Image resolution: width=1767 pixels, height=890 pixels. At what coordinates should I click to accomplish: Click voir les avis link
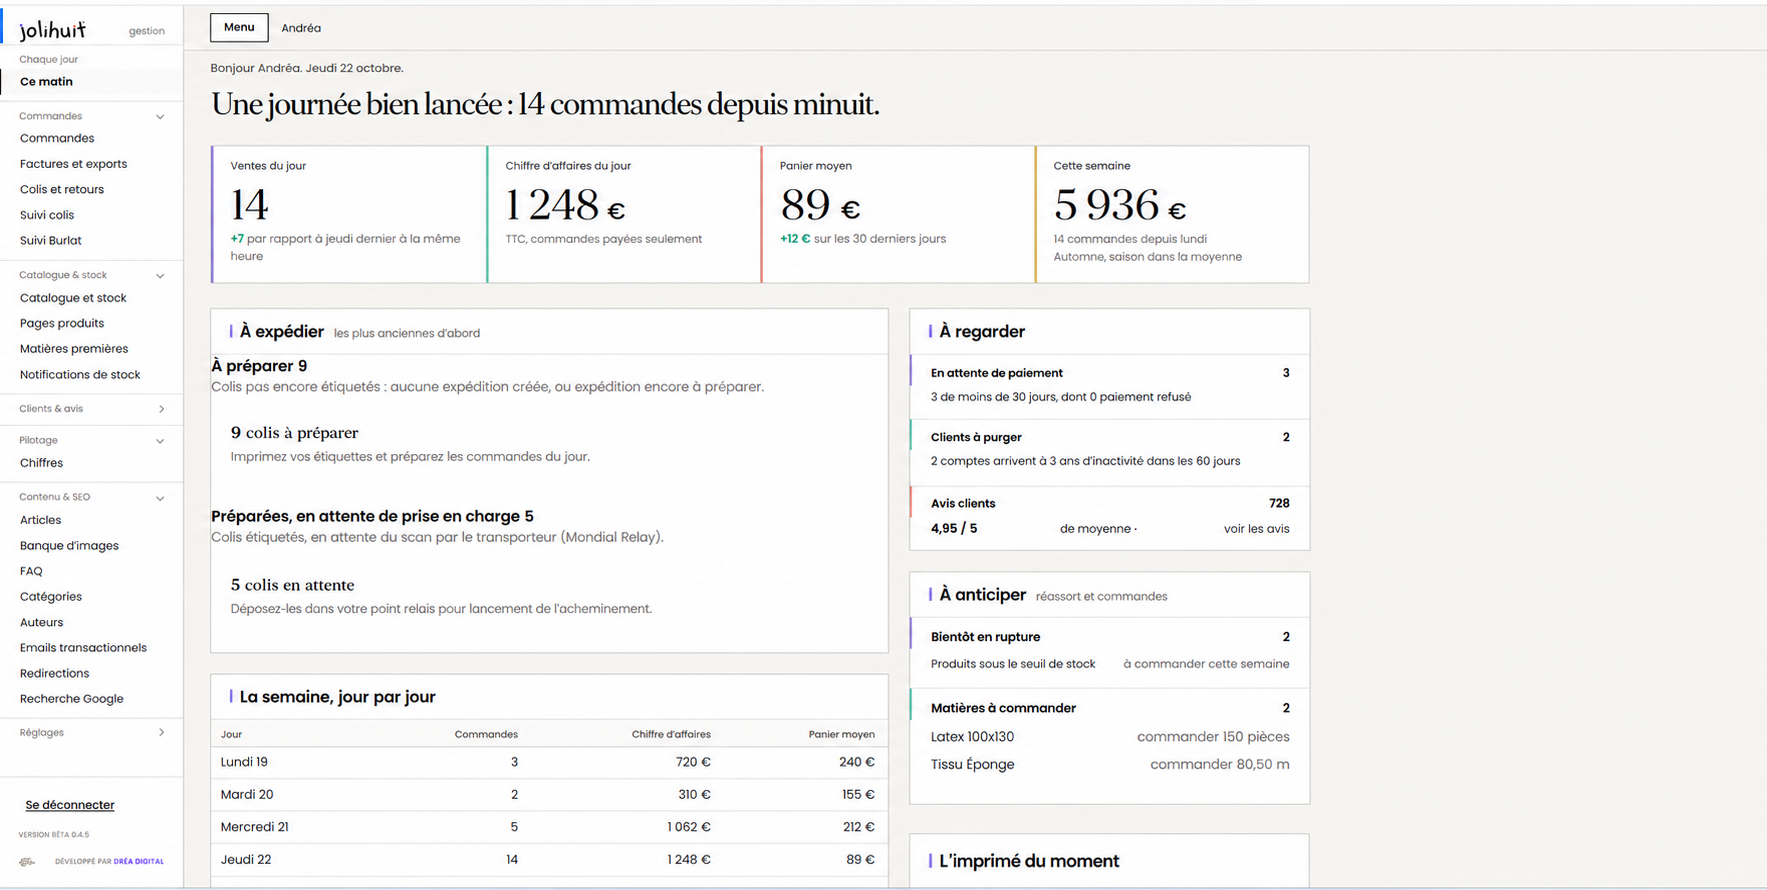pyautogui.click(x=1256, y=529)
